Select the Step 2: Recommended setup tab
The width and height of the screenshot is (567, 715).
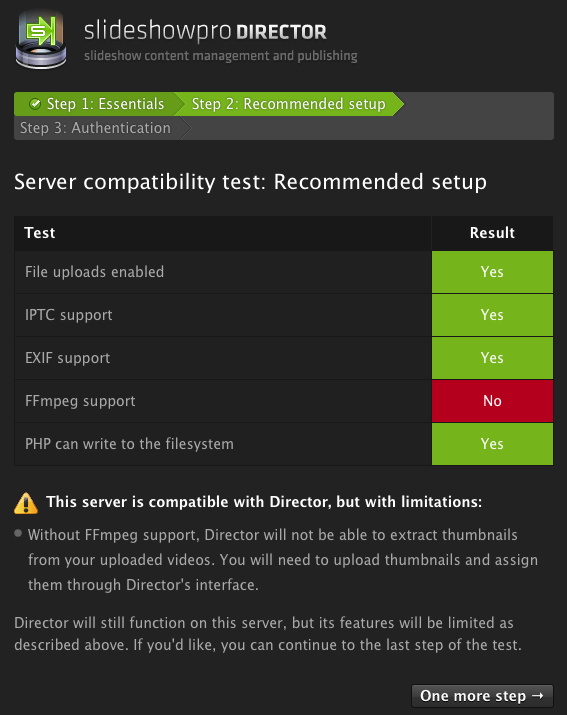[x=289, y=104]
